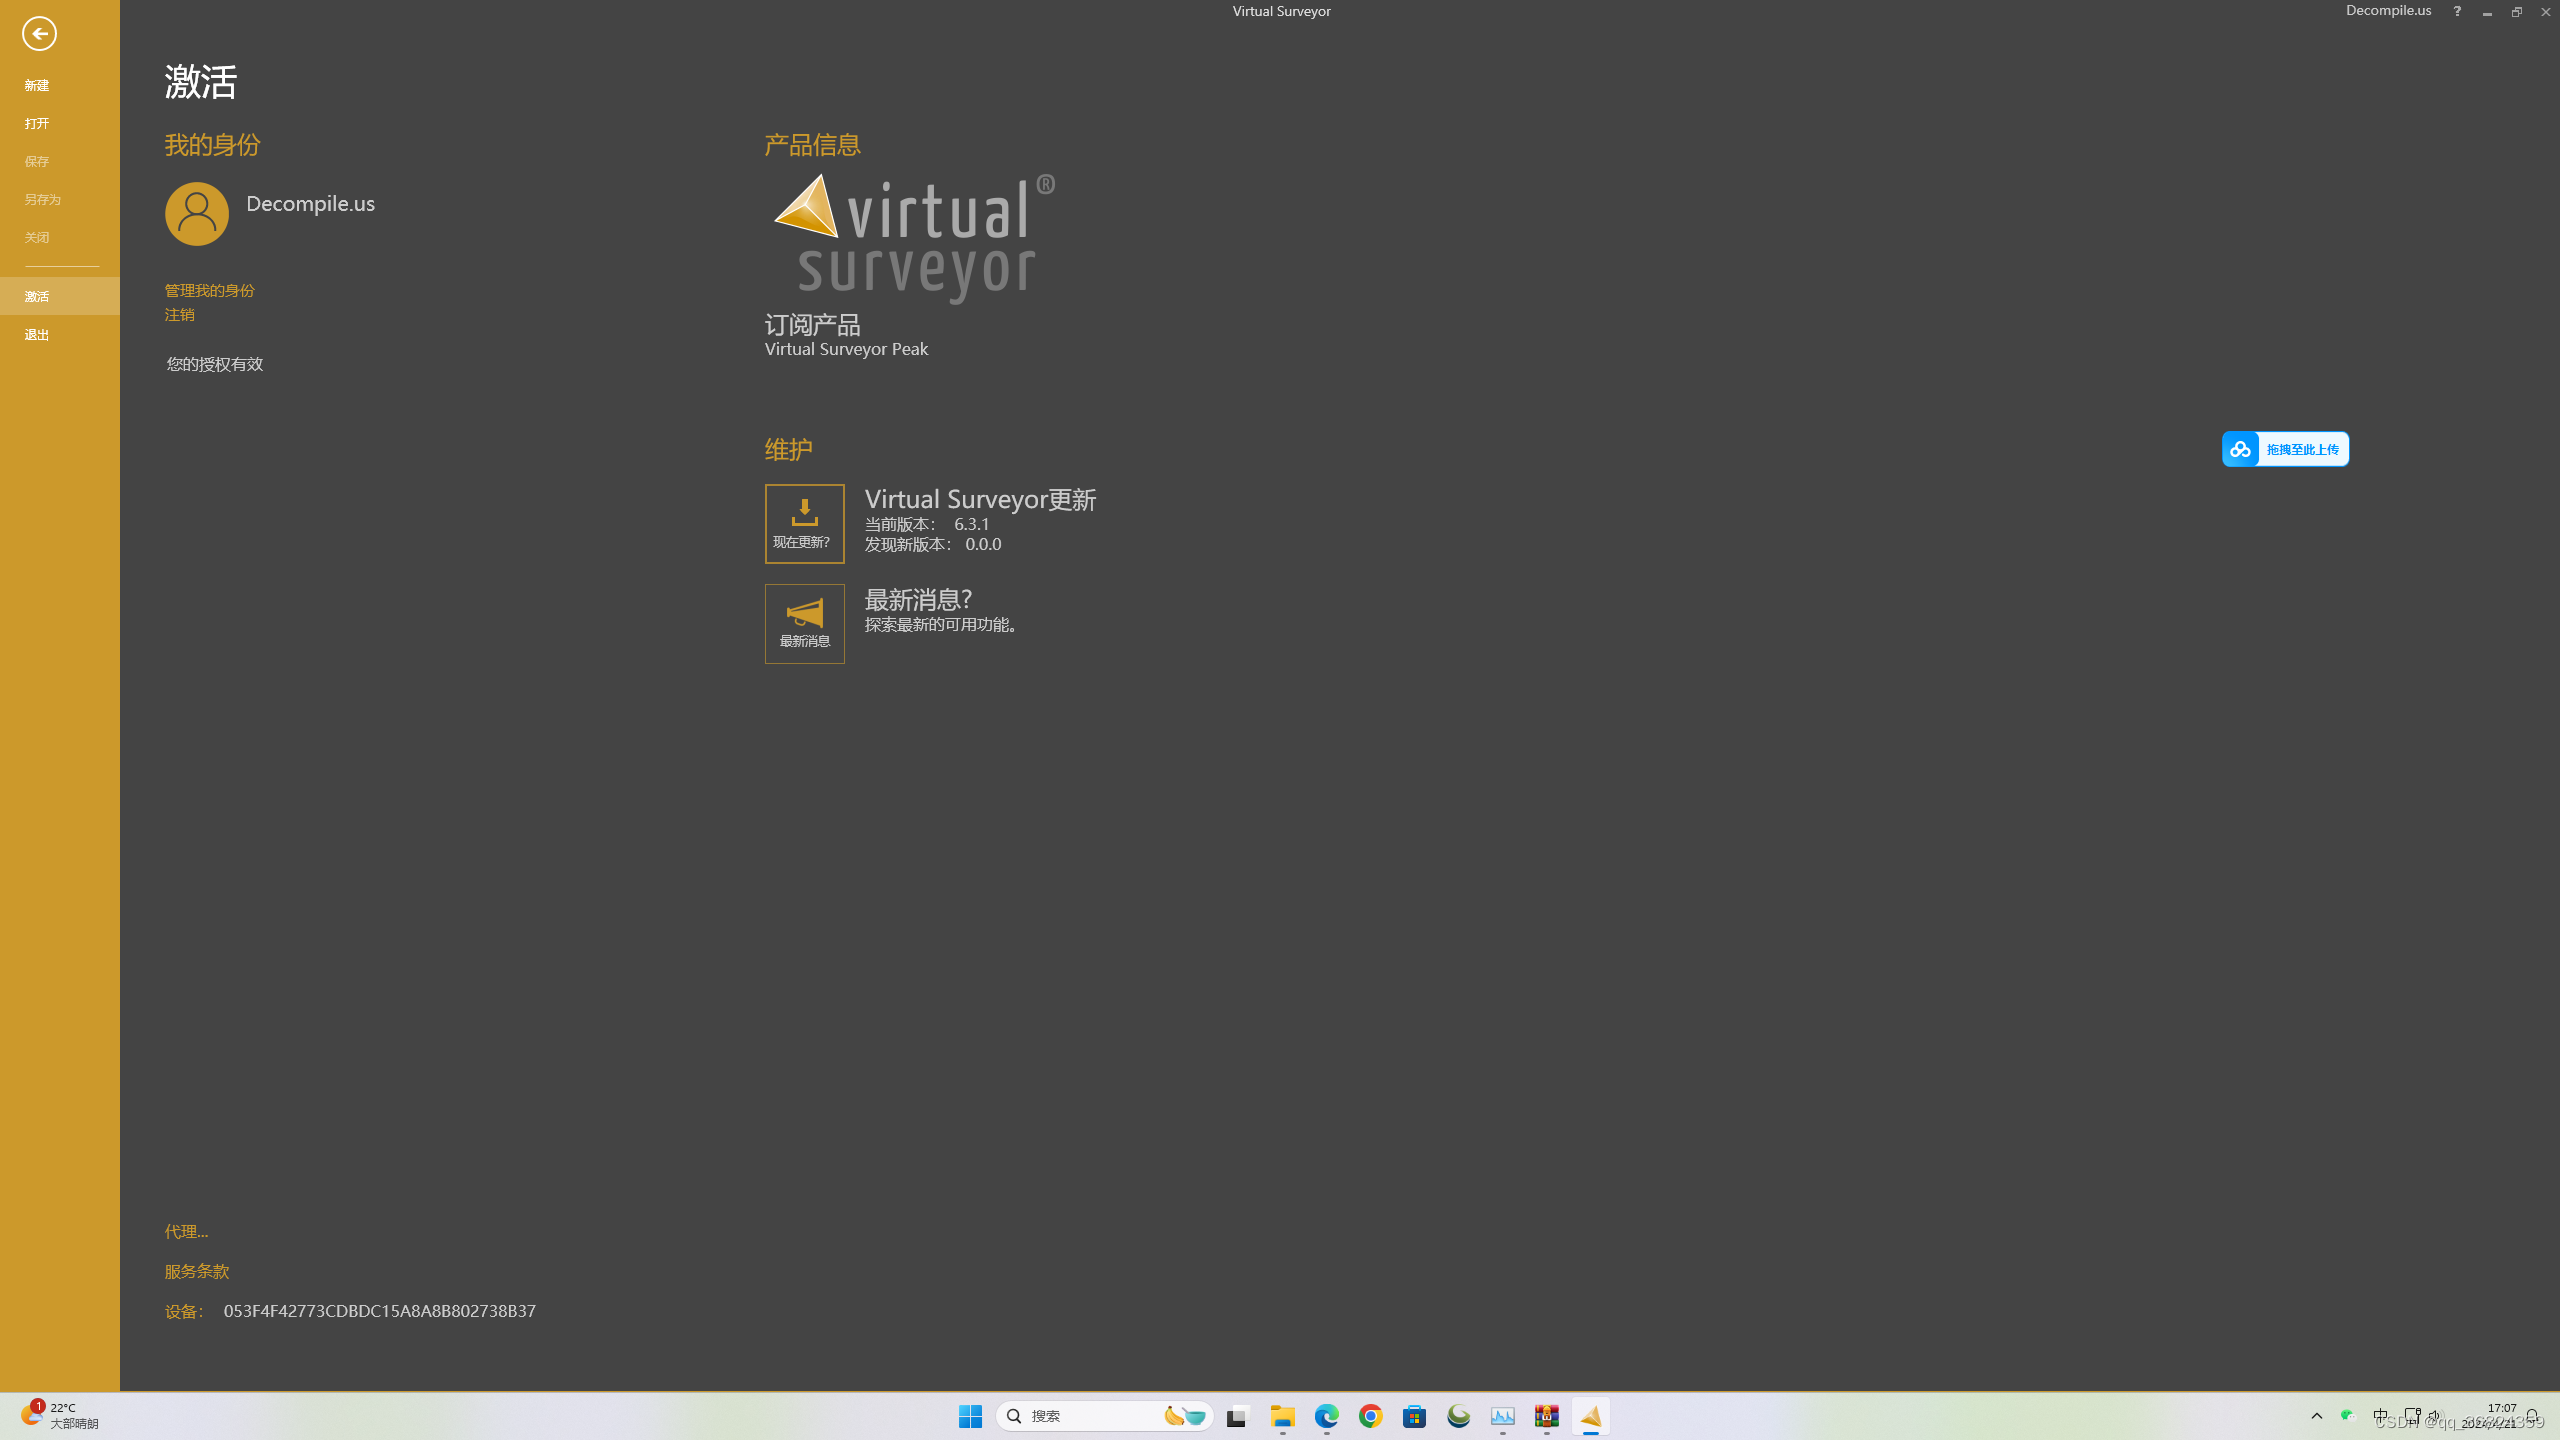This screenshot has width=2560, height=1440.
Task: Select 打开 in the sidebar menu
Action: click(x=37, y=123)
